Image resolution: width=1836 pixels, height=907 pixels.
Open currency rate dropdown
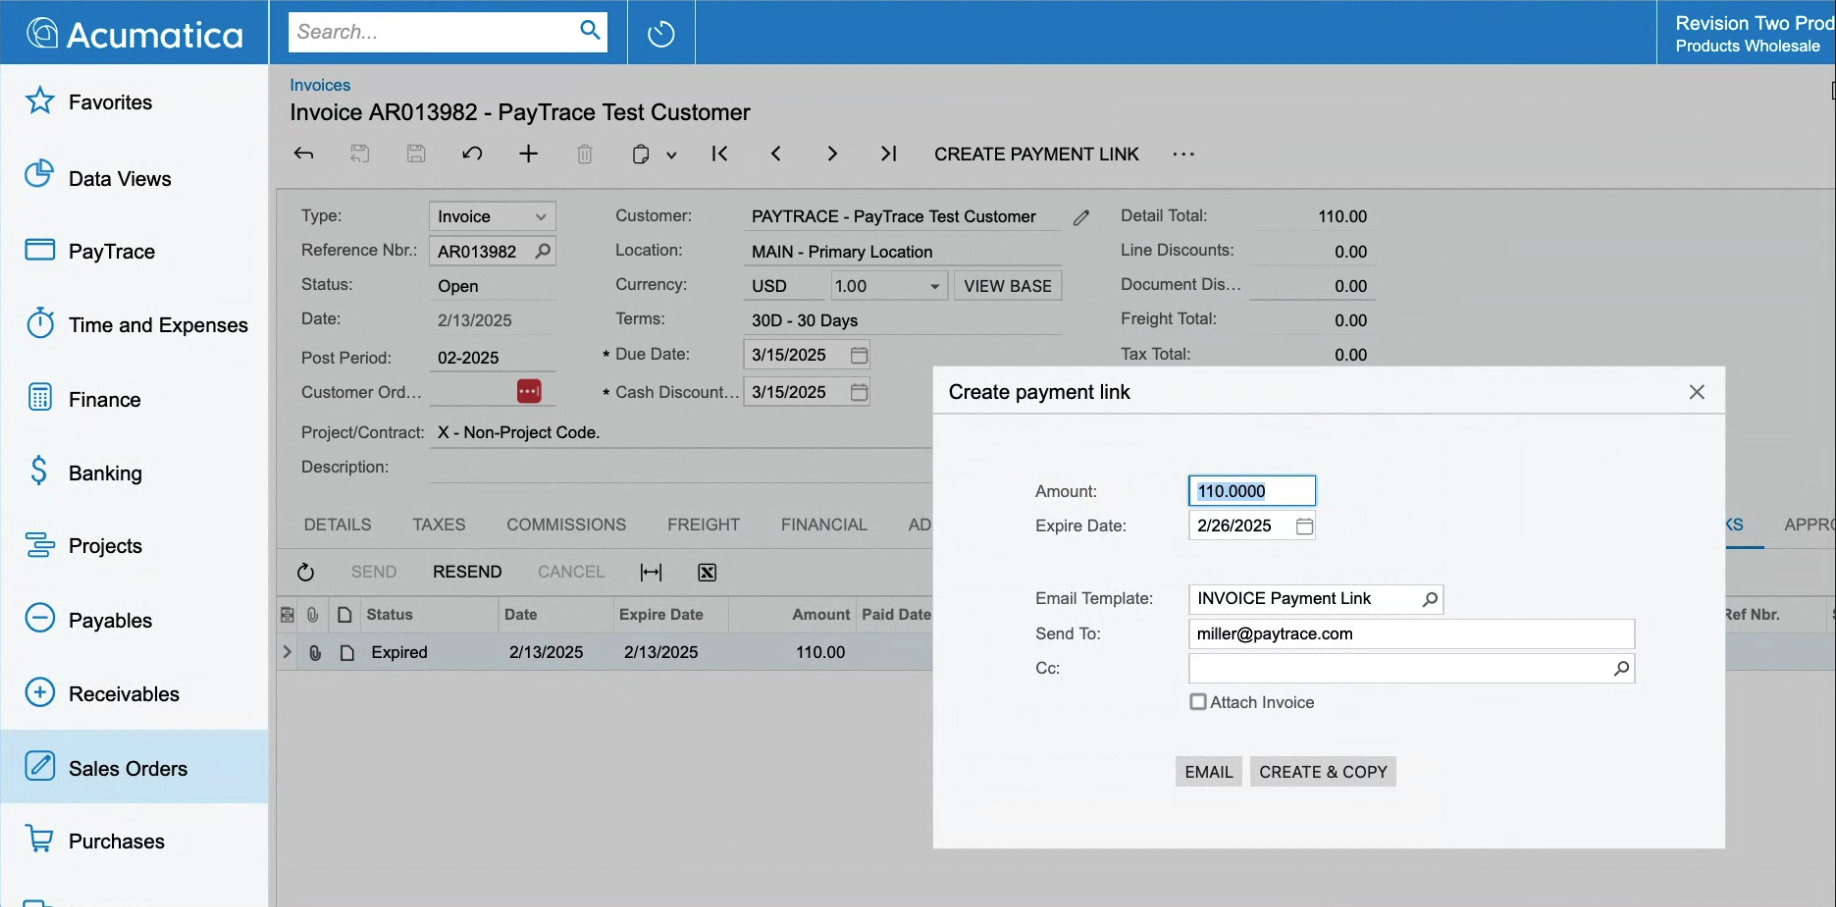tap(934, 286)
